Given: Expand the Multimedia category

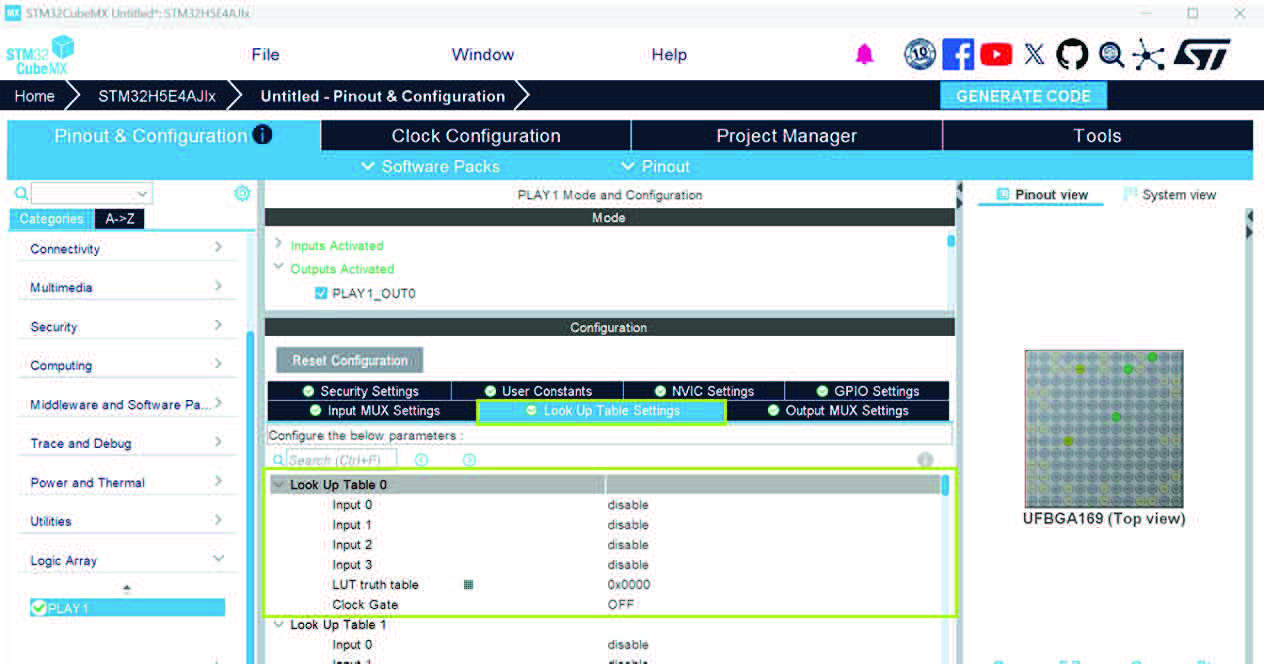Looking at the screenshot, I should click(x=218, y=286).
